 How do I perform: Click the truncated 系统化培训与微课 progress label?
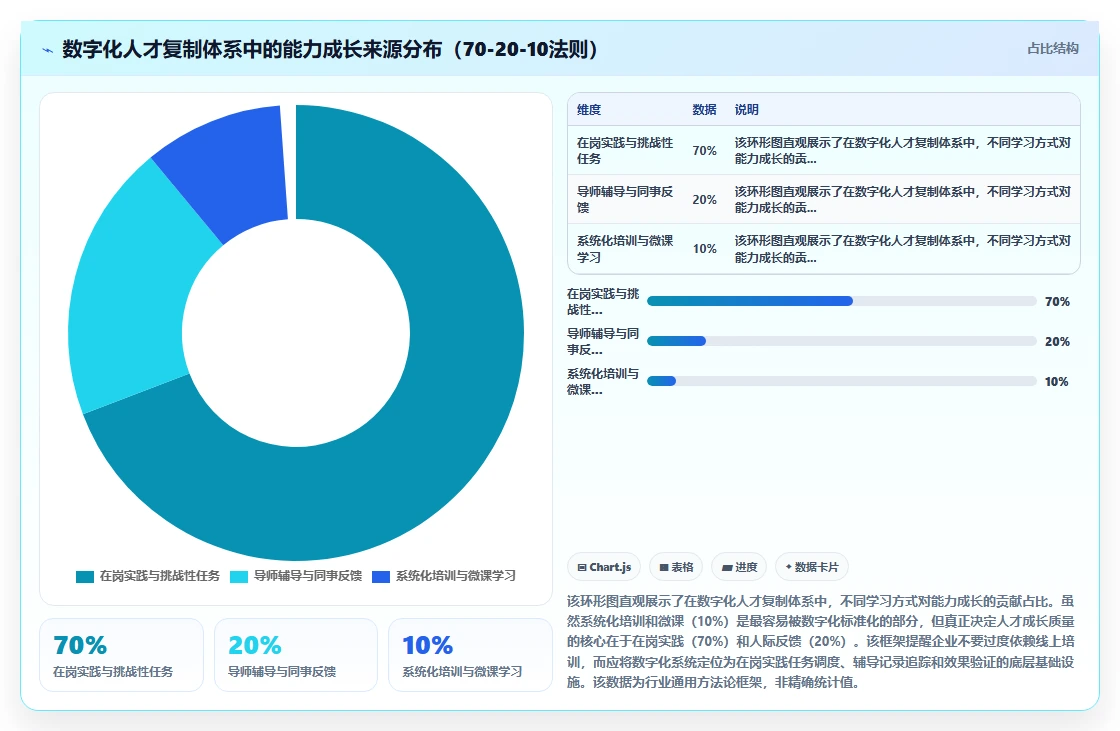coord(603,382)
